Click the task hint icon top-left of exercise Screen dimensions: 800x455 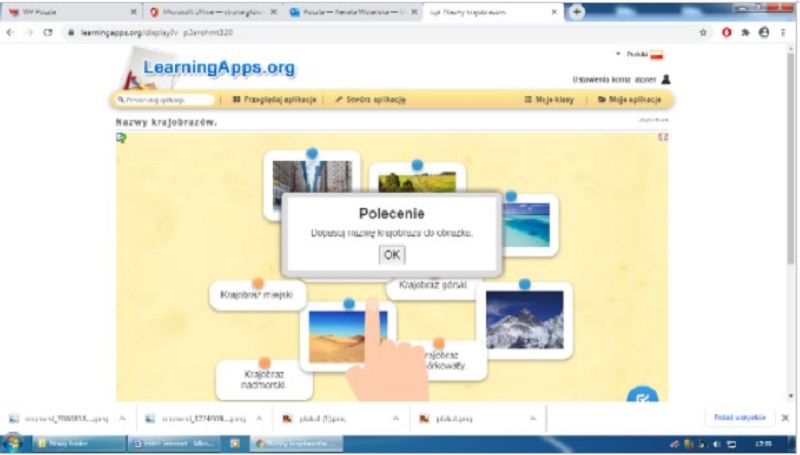(121, 138)
